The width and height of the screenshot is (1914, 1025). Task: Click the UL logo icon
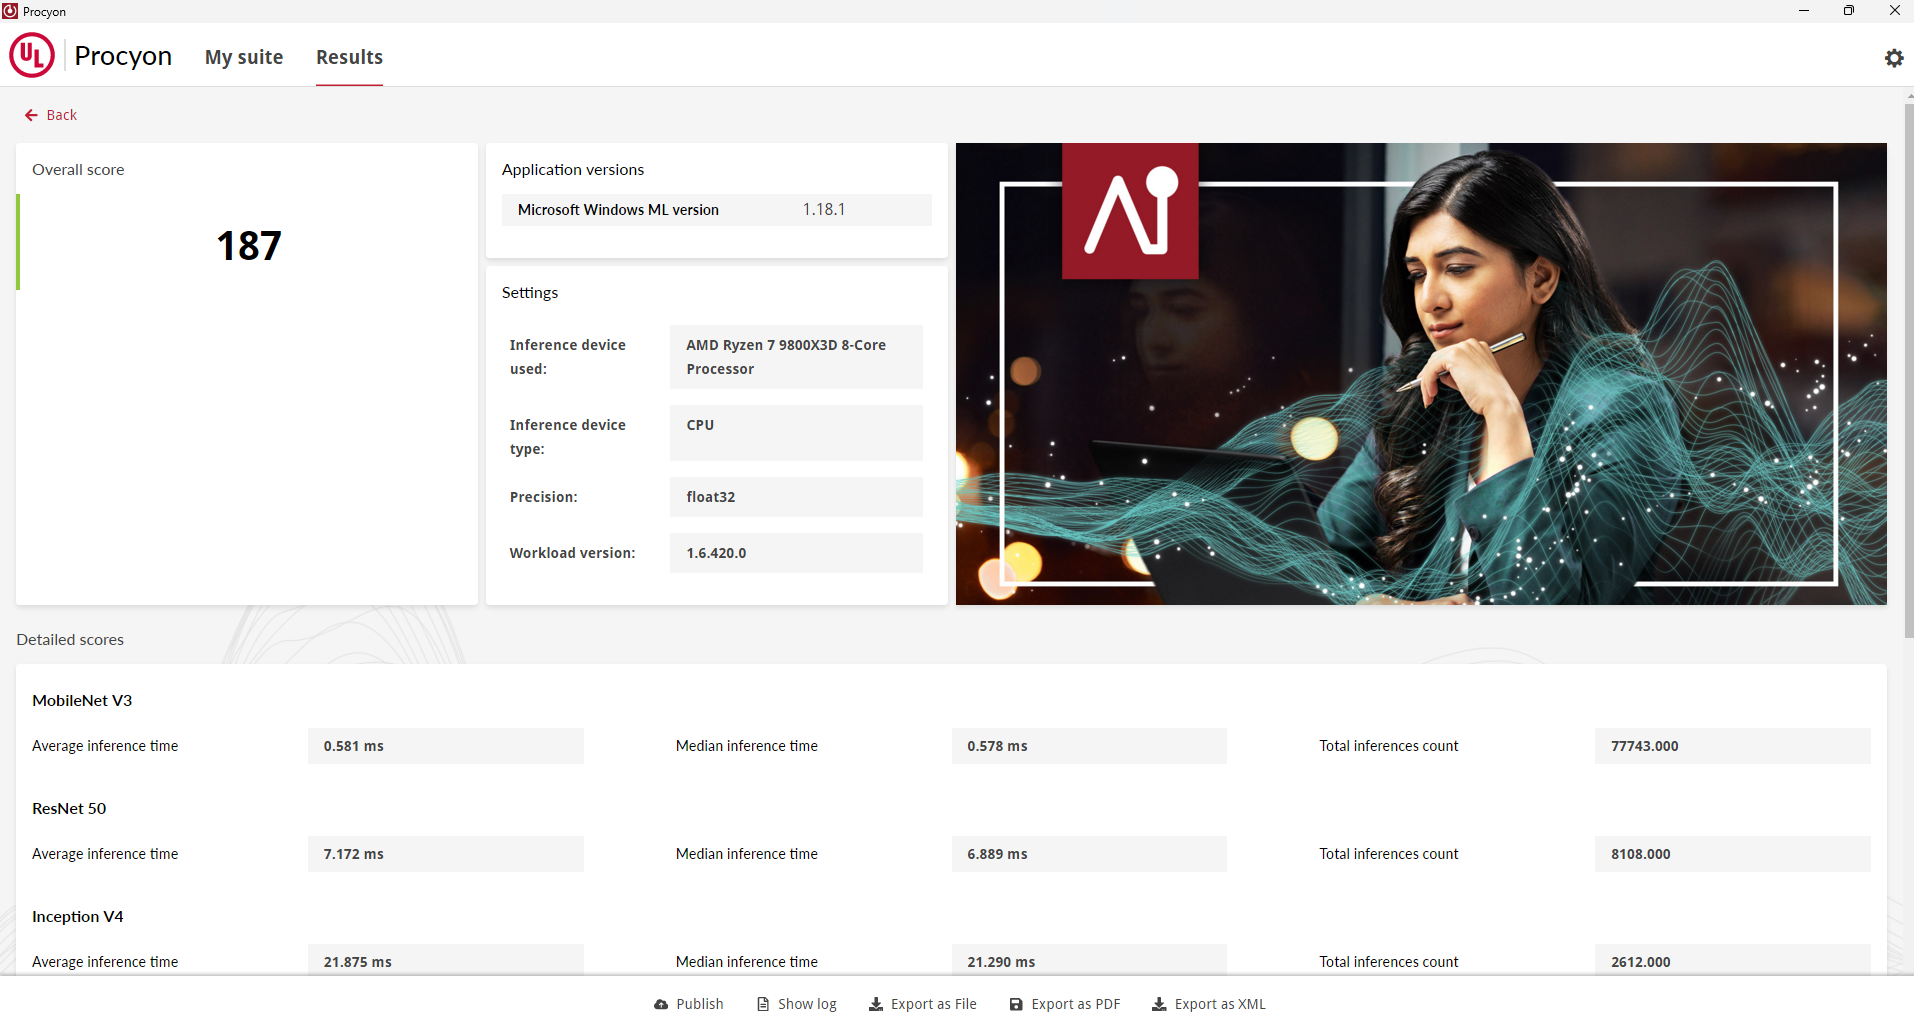[32, 56]
